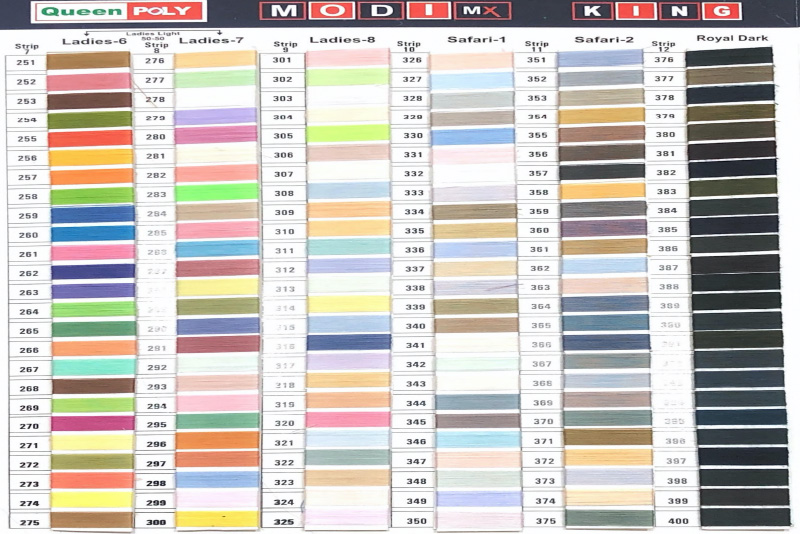Choose the sage grey swatch 322
800x534 pixels.
(x=348, y=459)
